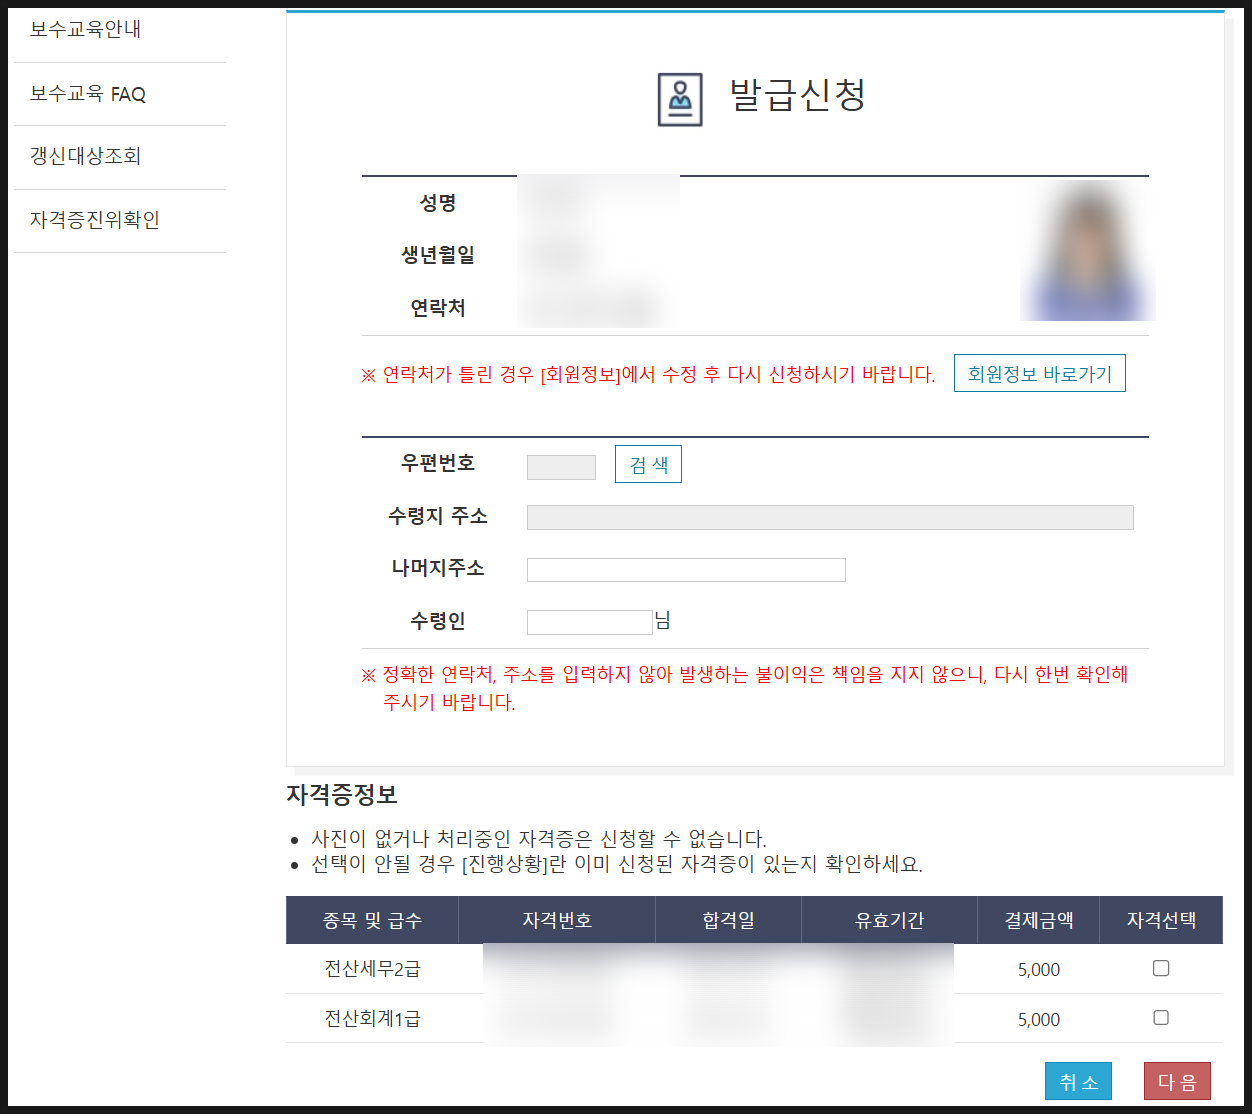Click the ID card icon beside 발급신청
This screenshot has height=1114, width=1252.
(x=680, y=99)
